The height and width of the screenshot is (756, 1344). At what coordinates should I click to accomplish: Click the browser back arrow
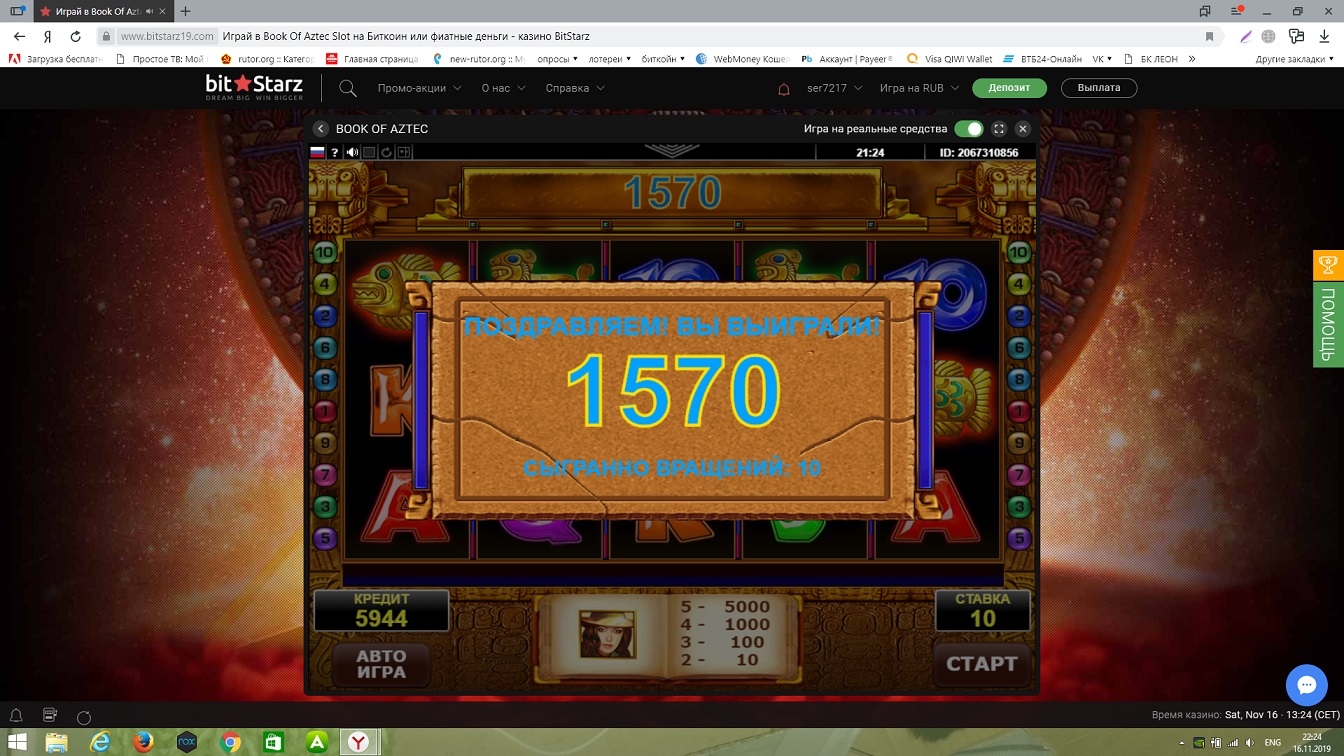(x=19, y=36)
